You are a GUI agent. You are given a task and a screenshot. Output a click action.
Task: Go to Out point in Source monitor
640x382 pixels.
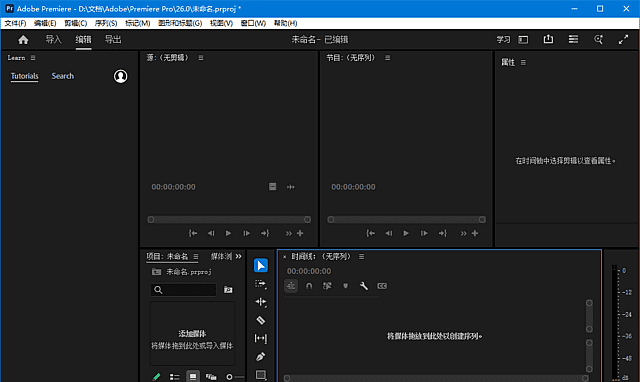point(265,233)
